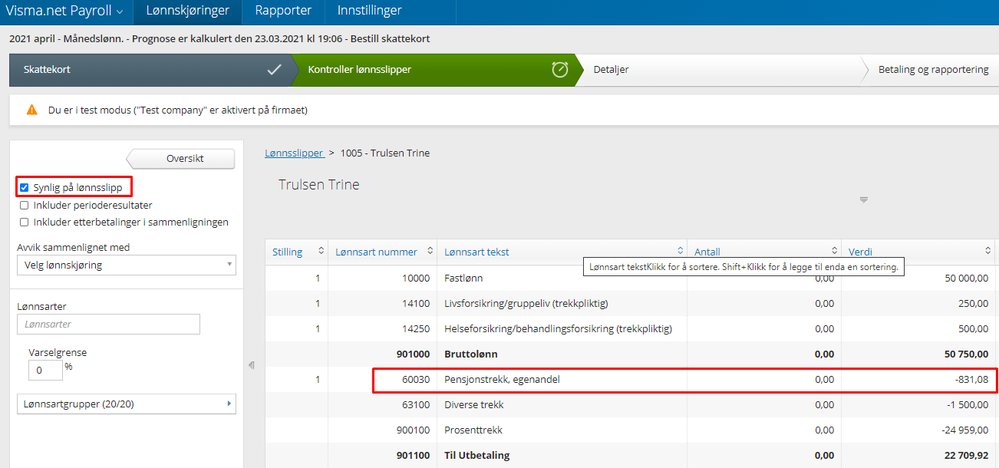Follow the Lønnsslipper breadcrumb link
999x468 pixels.
coord(295,153)
